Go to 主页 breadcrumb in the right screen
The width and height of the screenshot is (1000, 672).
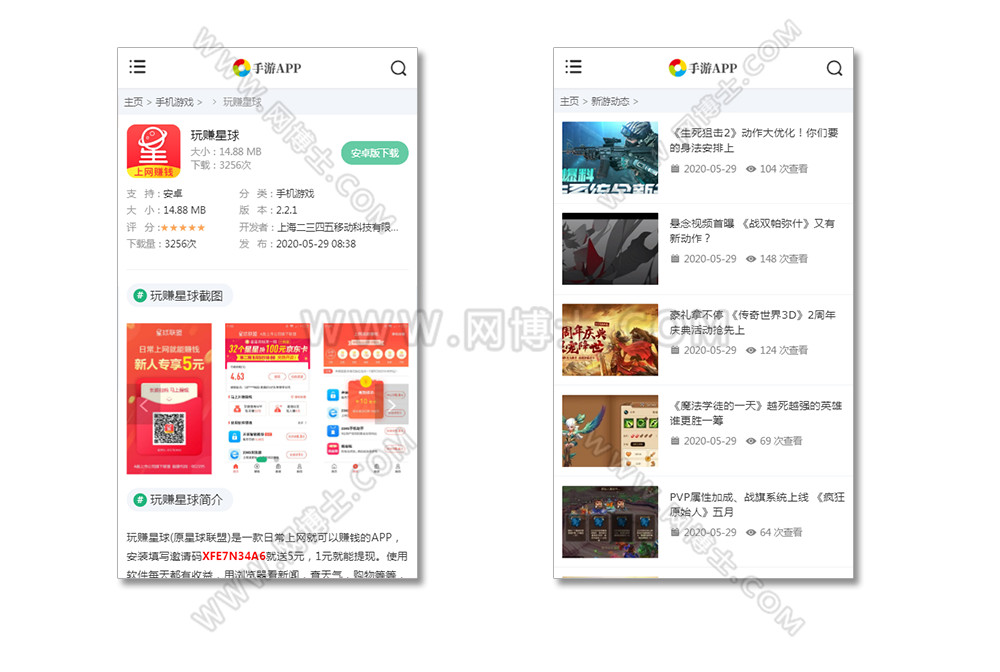(x=570, y=101)
